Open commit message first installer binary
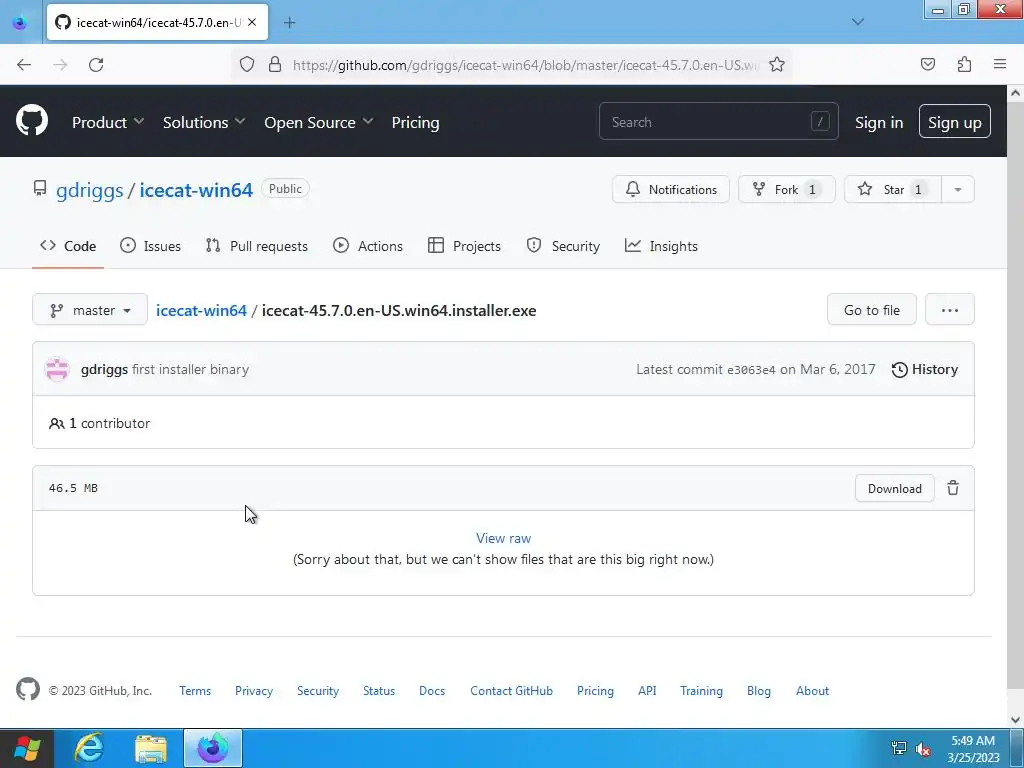Image resolution: width=1024 pixels, height=768 pixels. (190, 370)
